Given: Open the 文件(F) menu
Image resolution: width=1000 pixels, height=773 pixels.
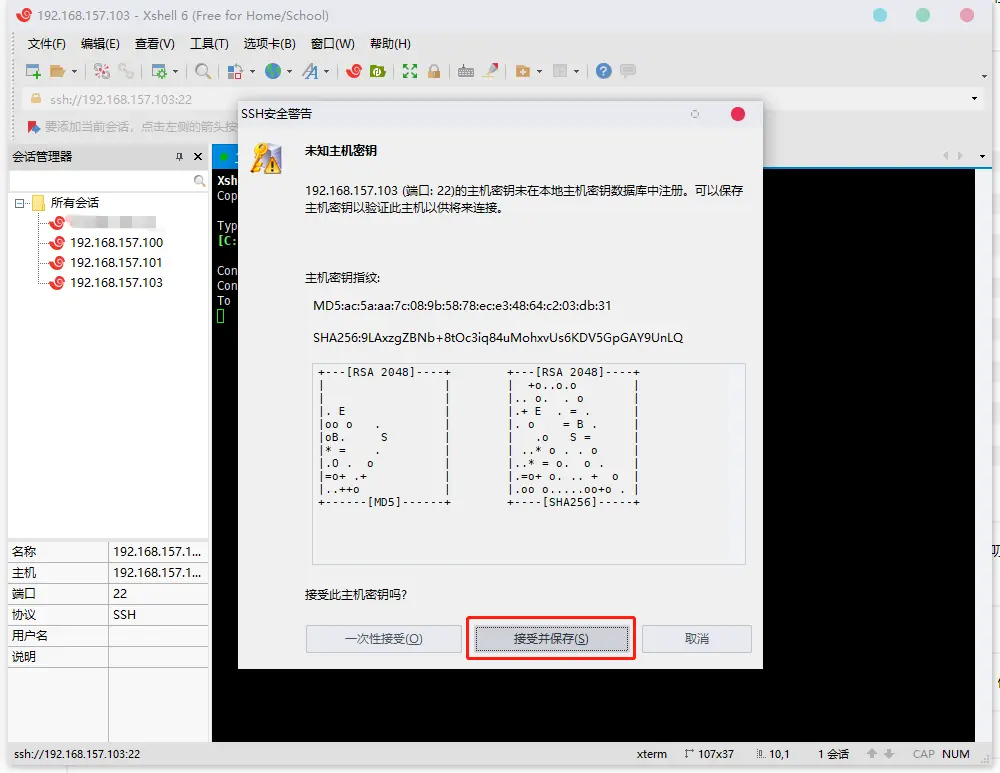Looking at the screenshot, I should [x=47, y=43].
